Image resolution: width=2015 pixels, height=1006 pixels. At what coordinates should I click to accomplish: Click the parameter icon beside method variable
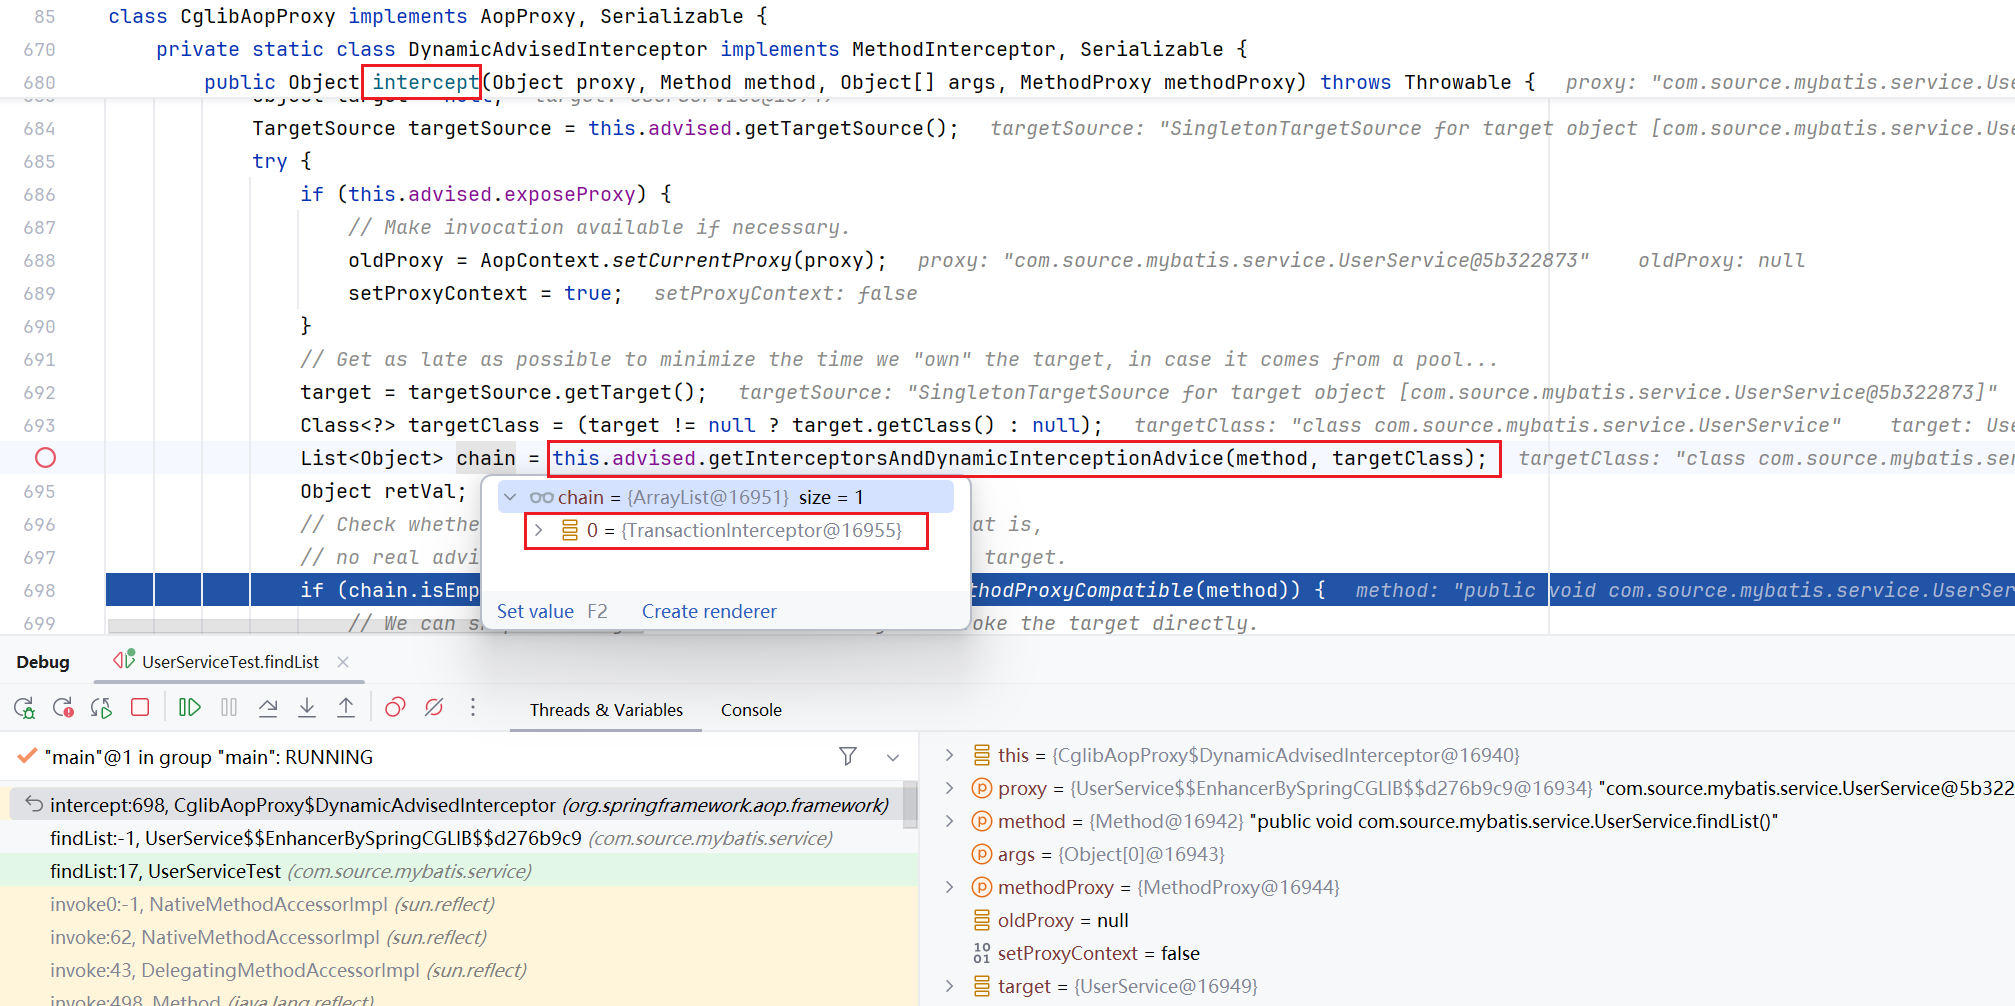(982, 821)
